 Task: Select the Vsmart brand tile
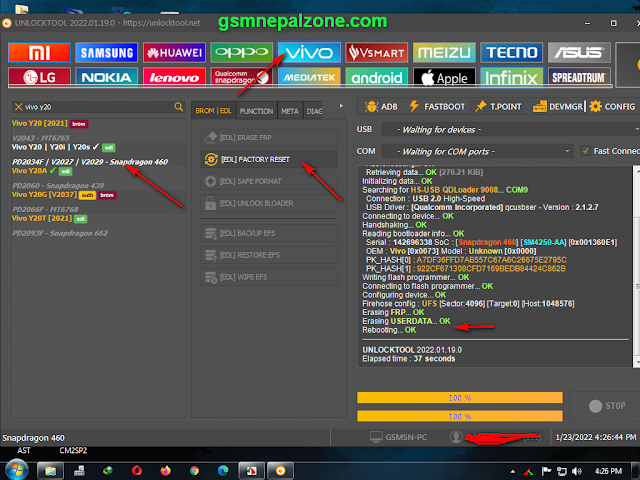coord(377,53)
